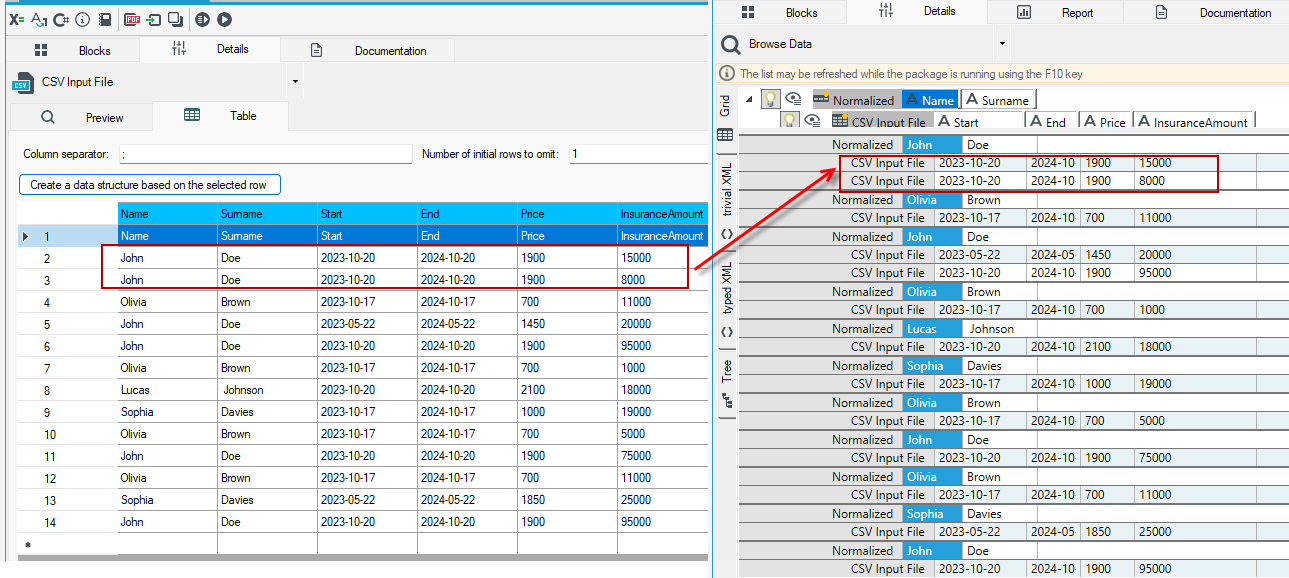Click the info icon beside the F10 refresh message

[728, 74]
